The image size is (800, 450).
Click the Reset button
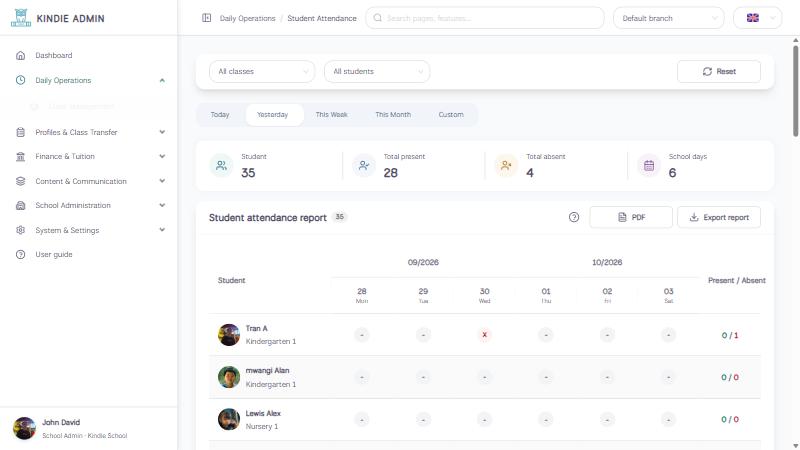click(719, 71)
